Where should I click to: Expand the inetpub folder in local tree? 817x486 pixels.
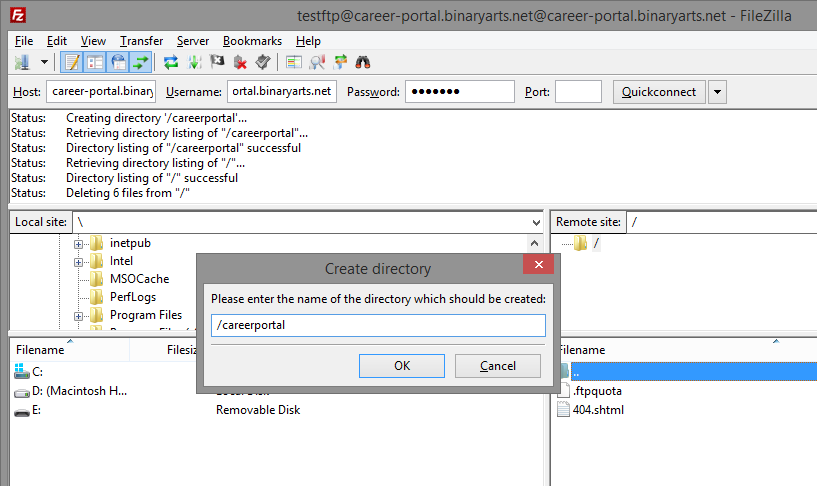(x=78, y=243)
